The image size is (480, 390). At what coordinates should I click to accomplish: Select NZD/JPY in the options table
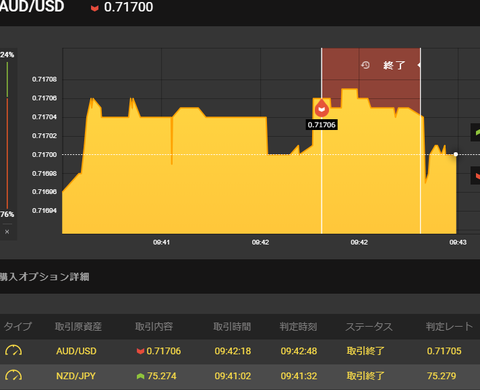point(76,376)
